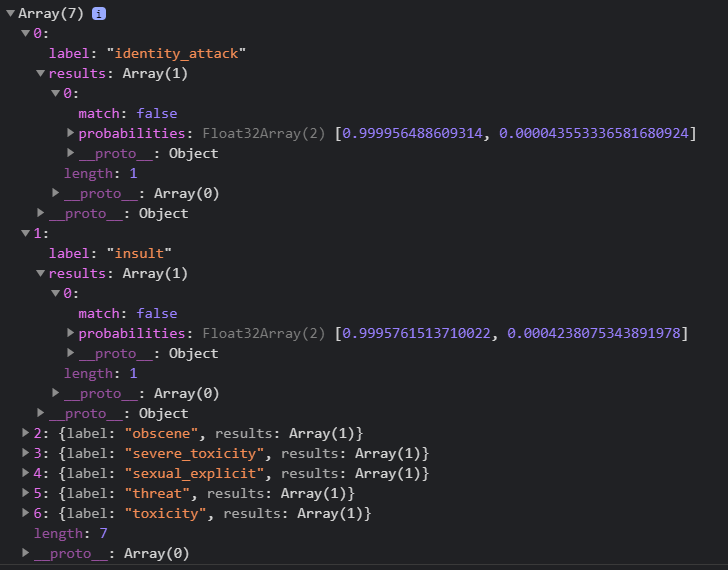The height and width of the screenshot is (570, 728).
Task: Click the "threat" string
Action: (x=157, y=493)
